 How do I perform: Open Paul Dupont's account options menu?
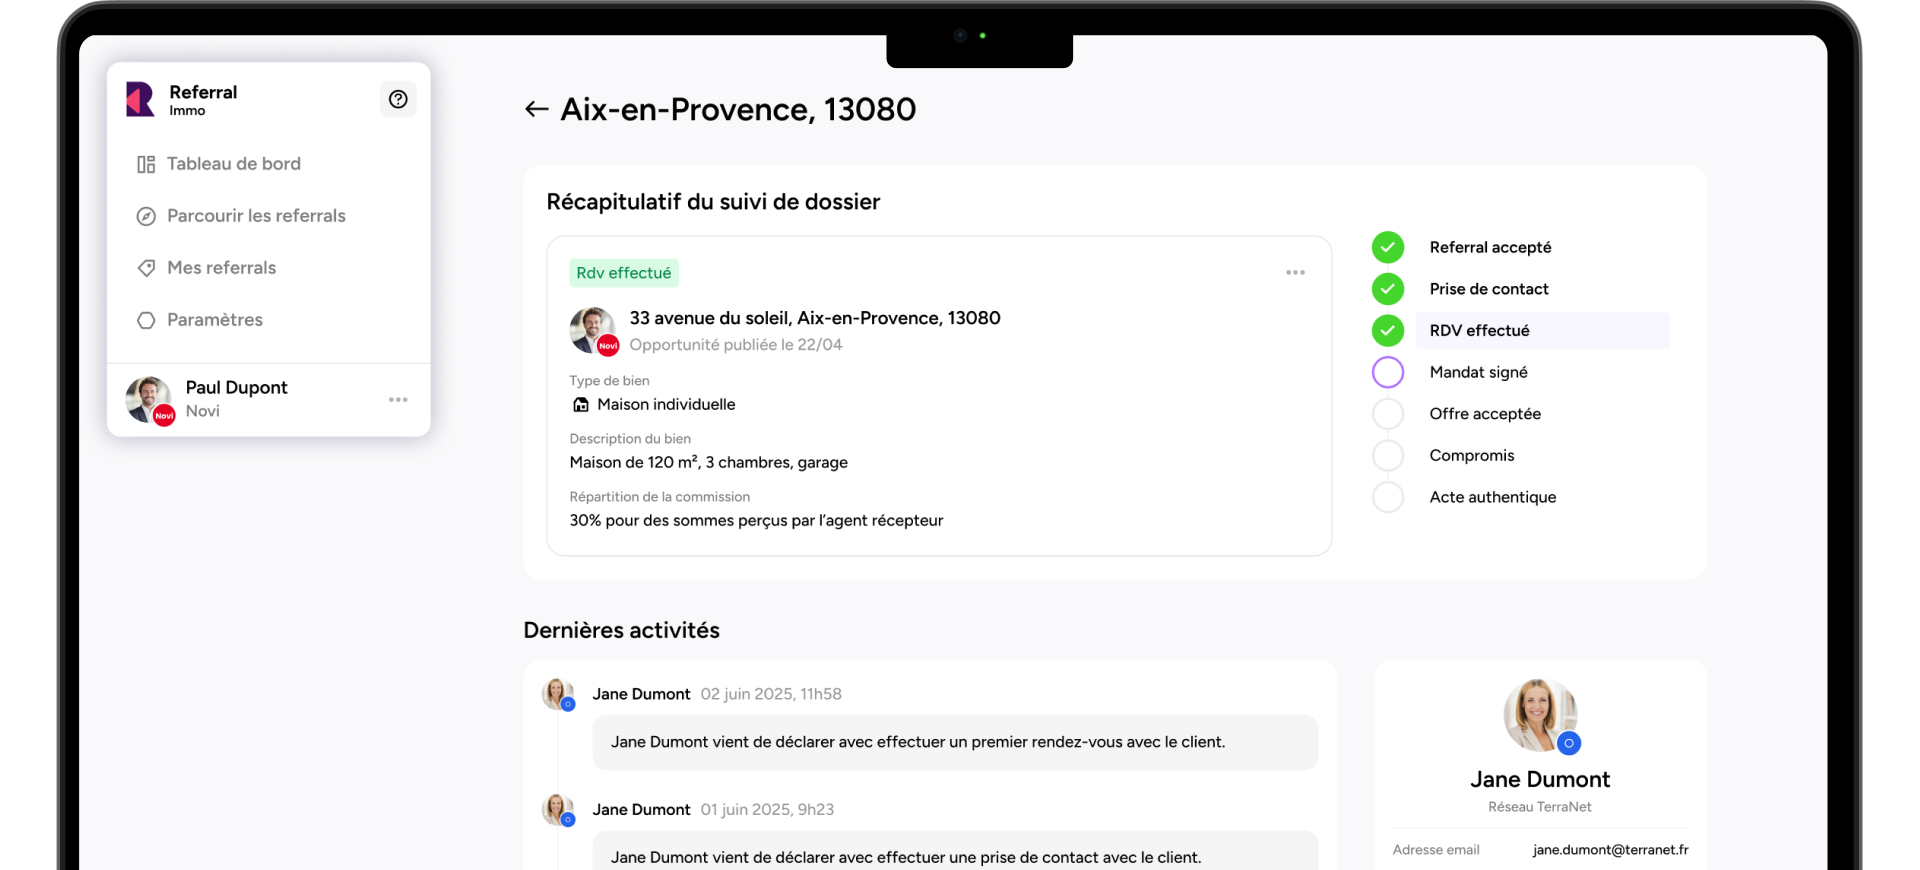coord(398,400)
